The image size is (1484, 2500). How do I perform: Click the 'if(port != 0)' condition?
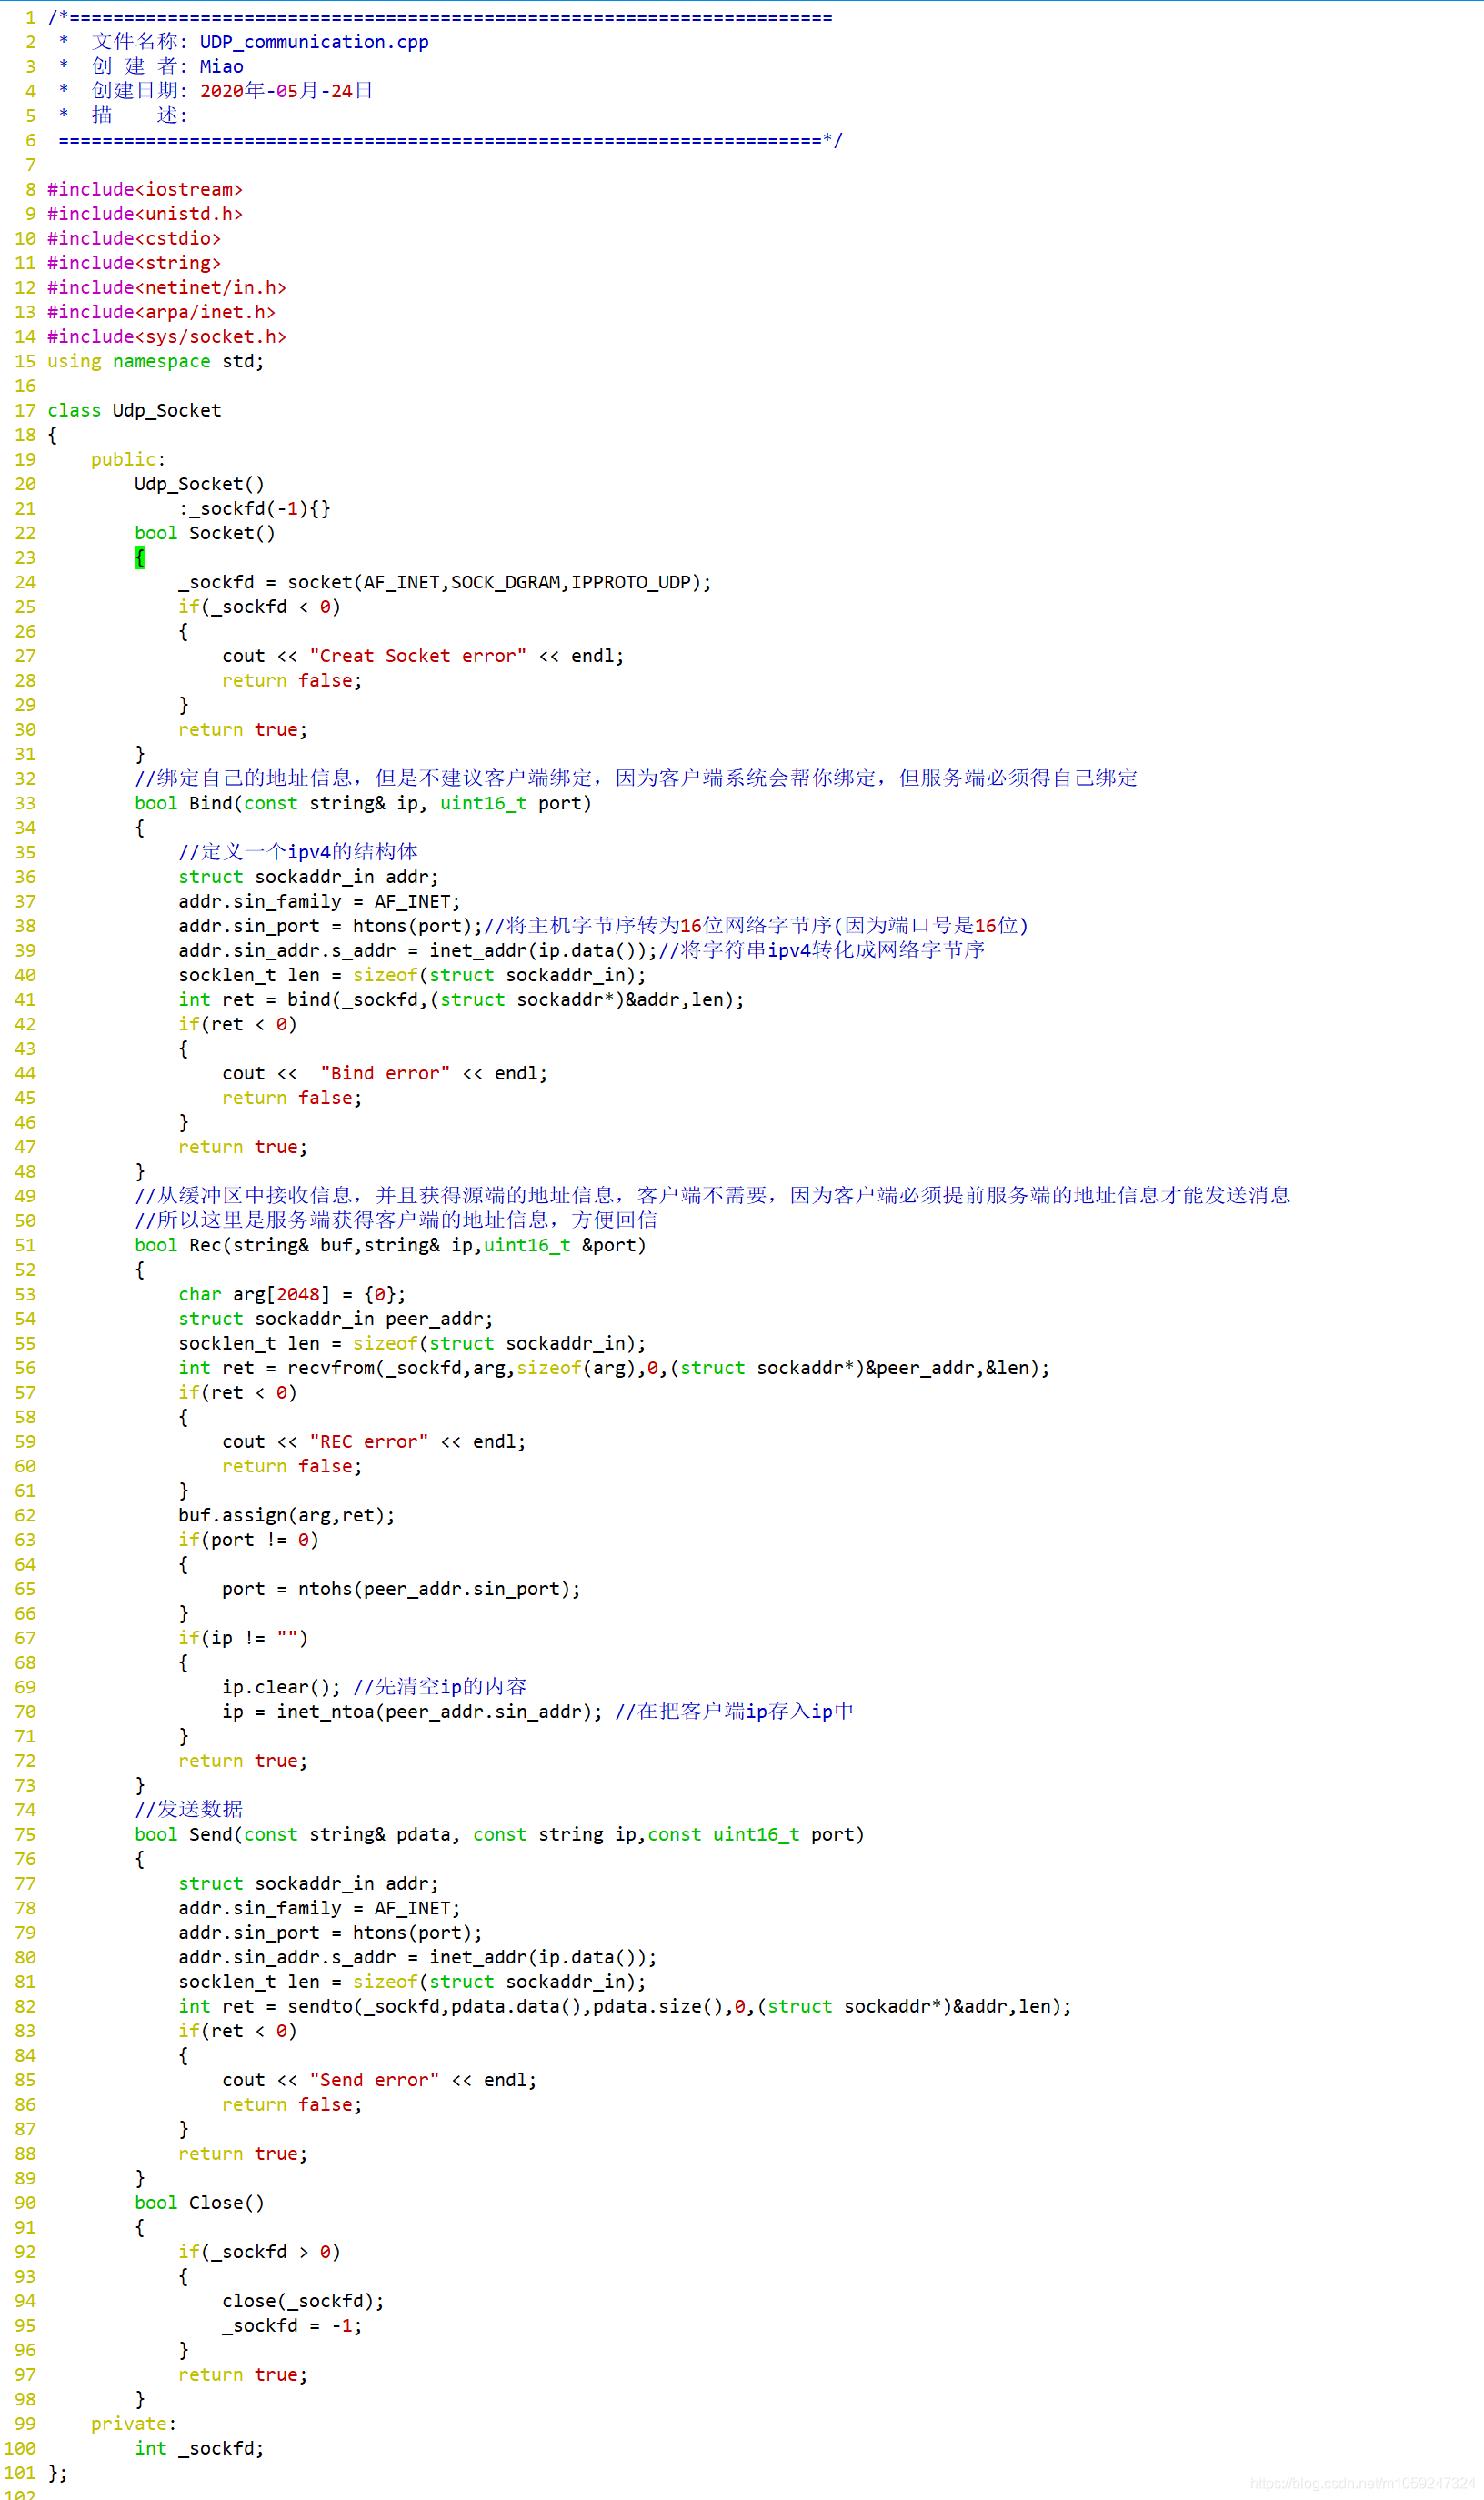coord(249,1540)
